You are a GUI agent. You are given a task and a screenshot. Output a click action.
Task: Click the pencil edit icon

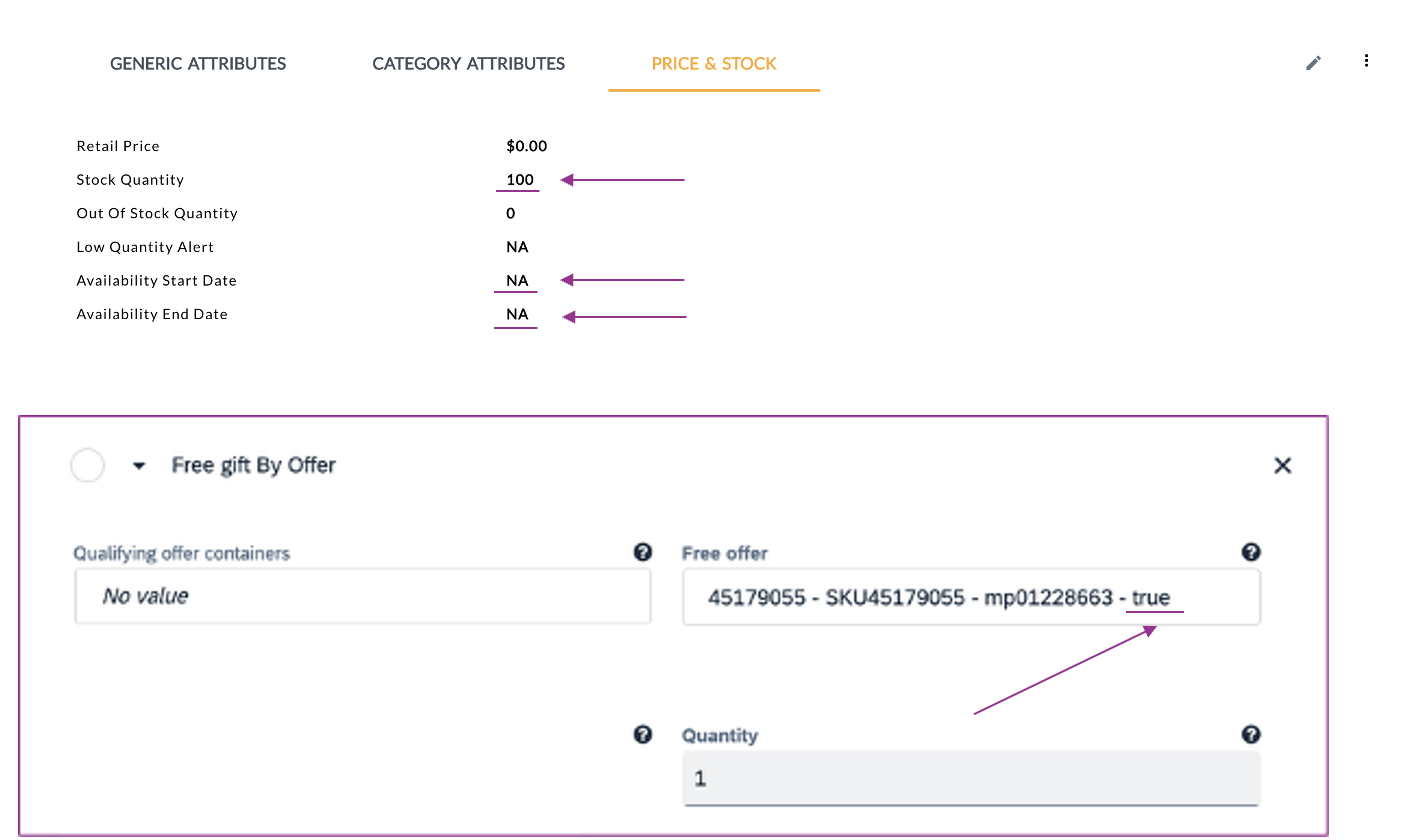pyautogui.click(x=1313, y=63)
